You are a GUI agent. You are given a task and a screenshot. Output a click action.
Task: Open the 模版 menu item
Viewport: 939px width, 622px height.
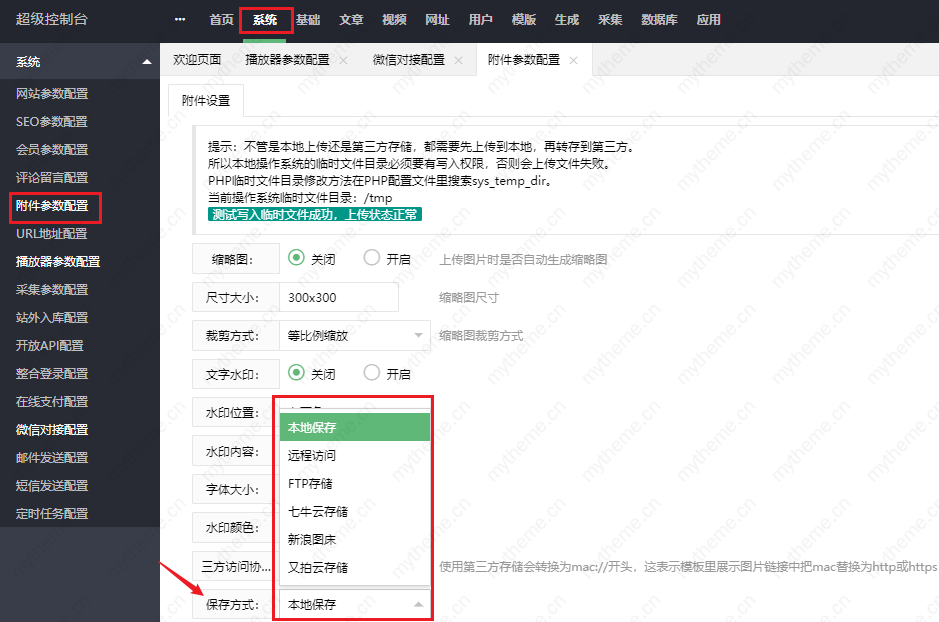pos(523,18)
